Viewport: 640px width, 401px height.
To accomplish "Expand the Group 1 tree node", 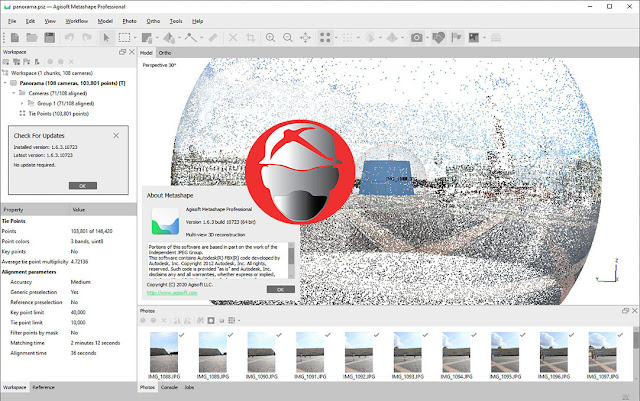I will click(x=22, y=103).
